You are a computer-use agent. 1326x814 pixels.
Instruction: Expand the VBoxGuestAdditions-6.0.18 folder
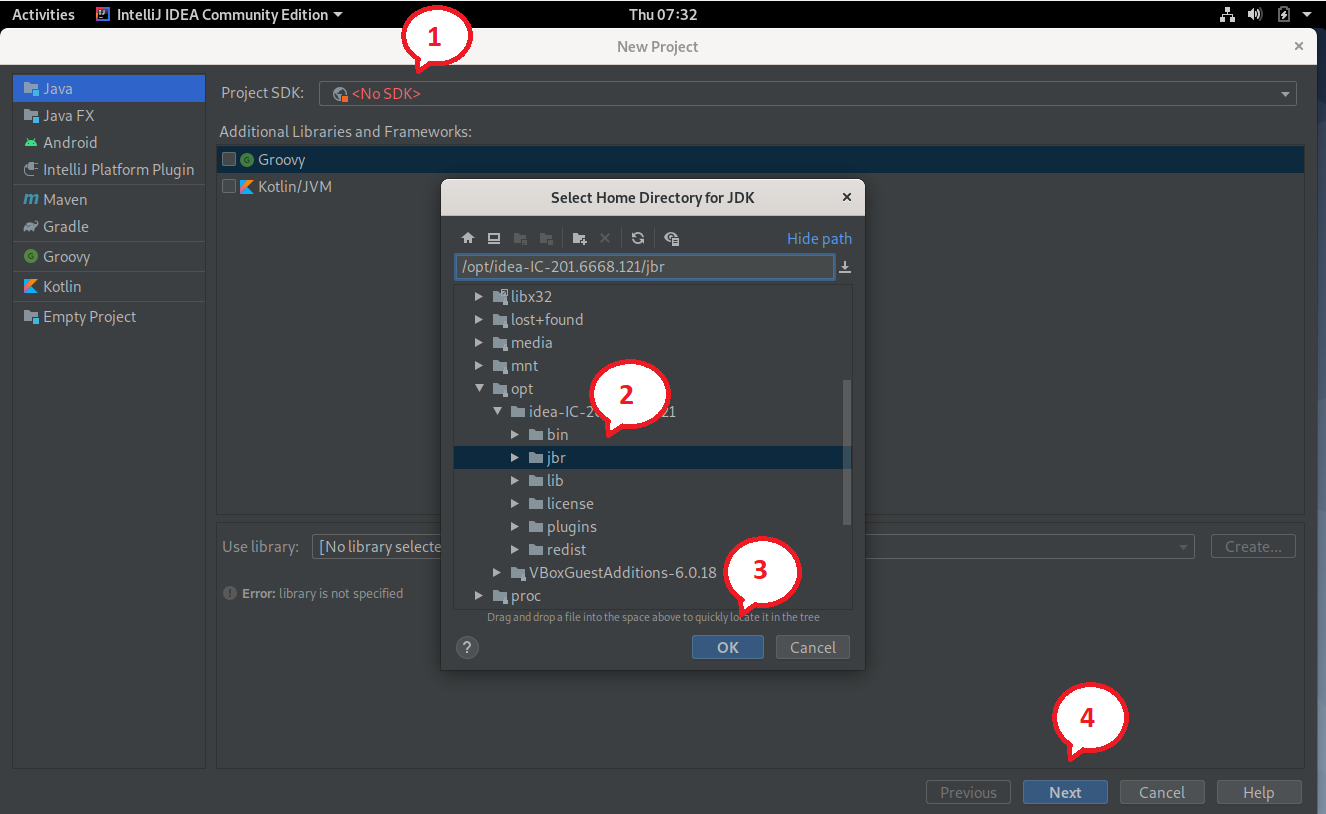(497, 572)
